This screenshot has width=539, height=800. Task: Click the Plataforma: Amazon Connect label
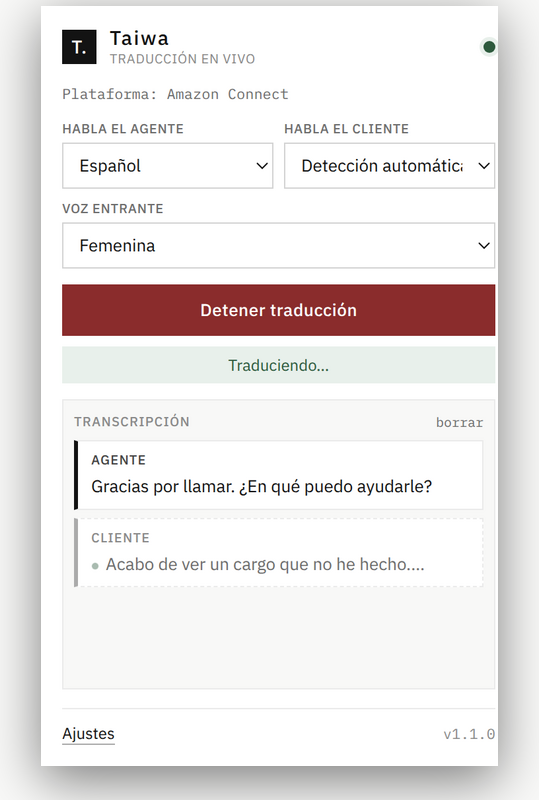(x=176, y=94)
